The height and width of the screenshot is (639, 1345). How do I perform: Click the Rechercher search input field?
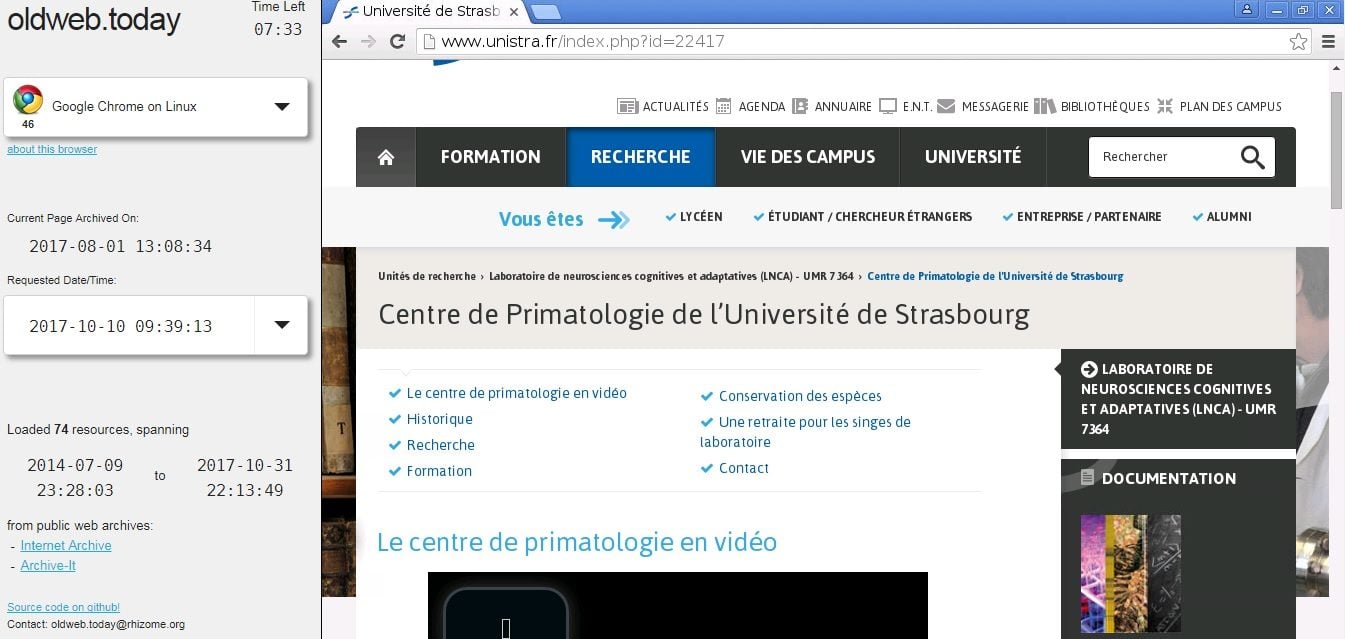1160,157
